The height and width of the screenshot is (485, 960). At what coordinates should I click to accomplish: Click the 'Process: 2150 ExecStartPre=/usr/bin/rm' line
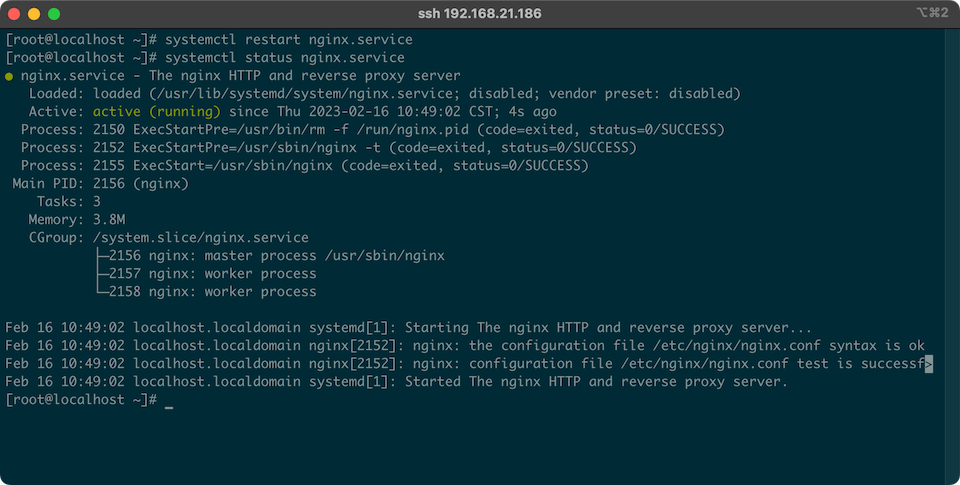coord(372,130)
